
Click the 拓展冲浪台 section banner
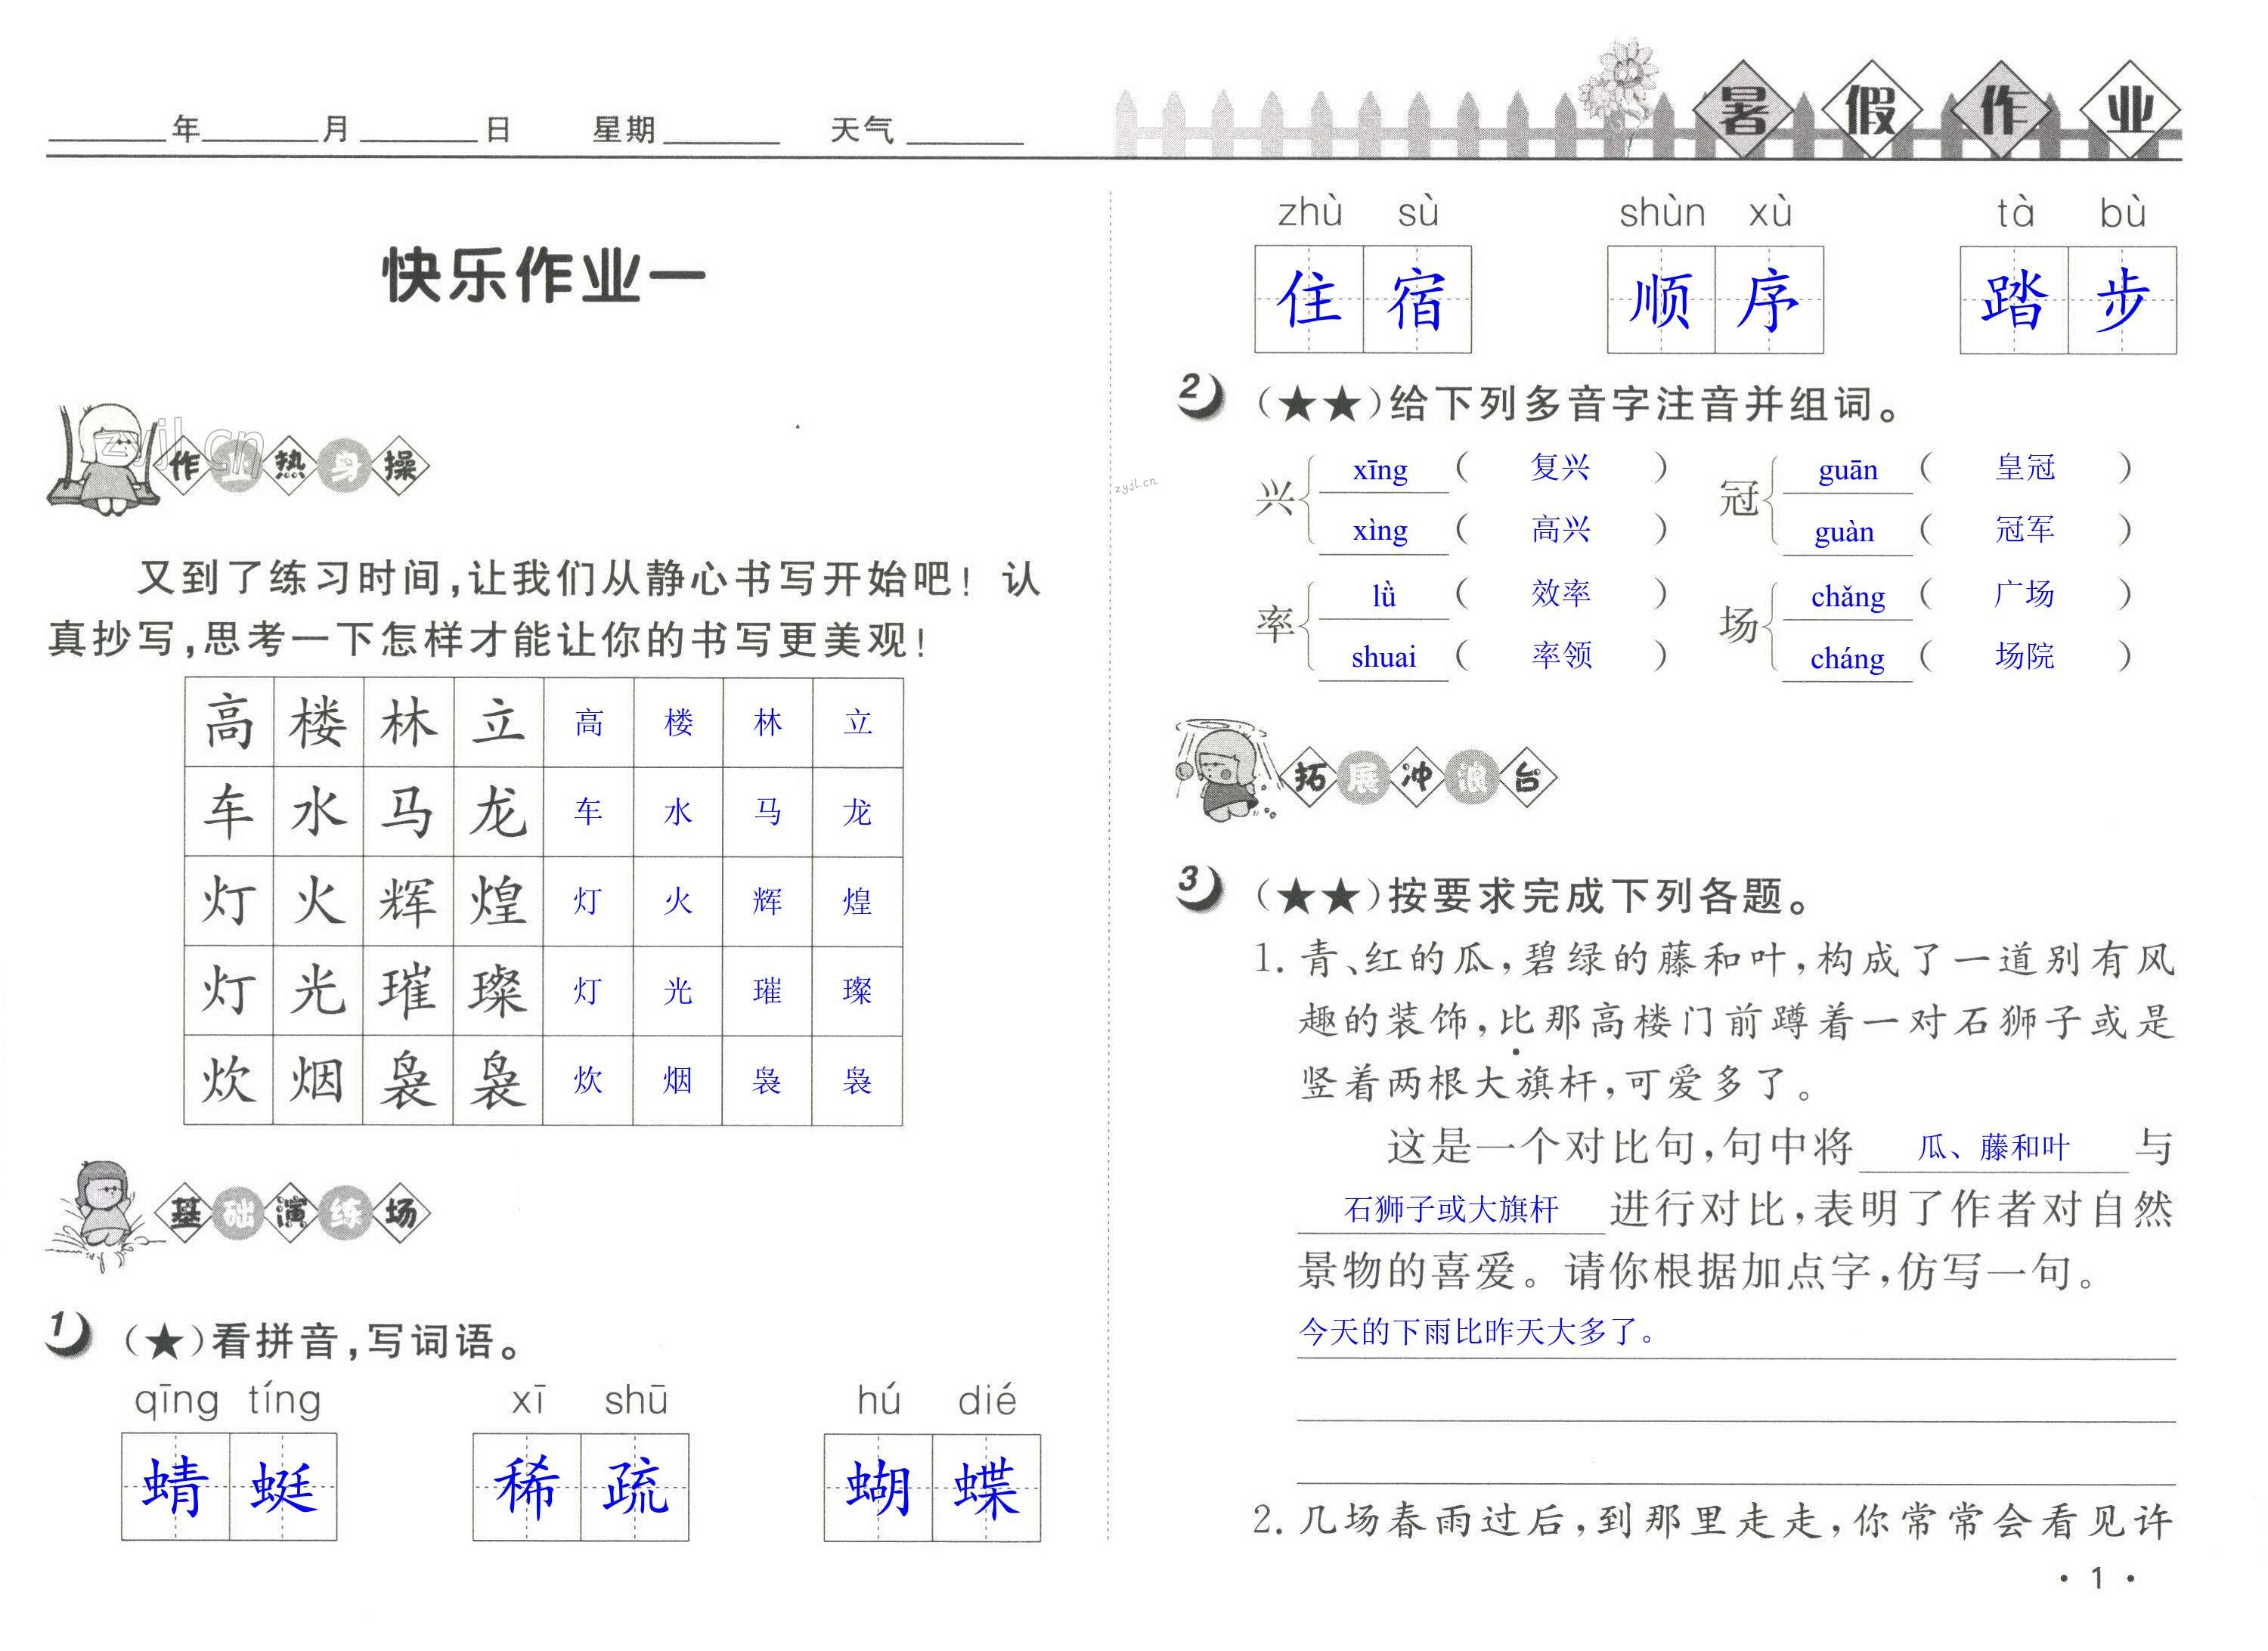tap(1420, 777)
